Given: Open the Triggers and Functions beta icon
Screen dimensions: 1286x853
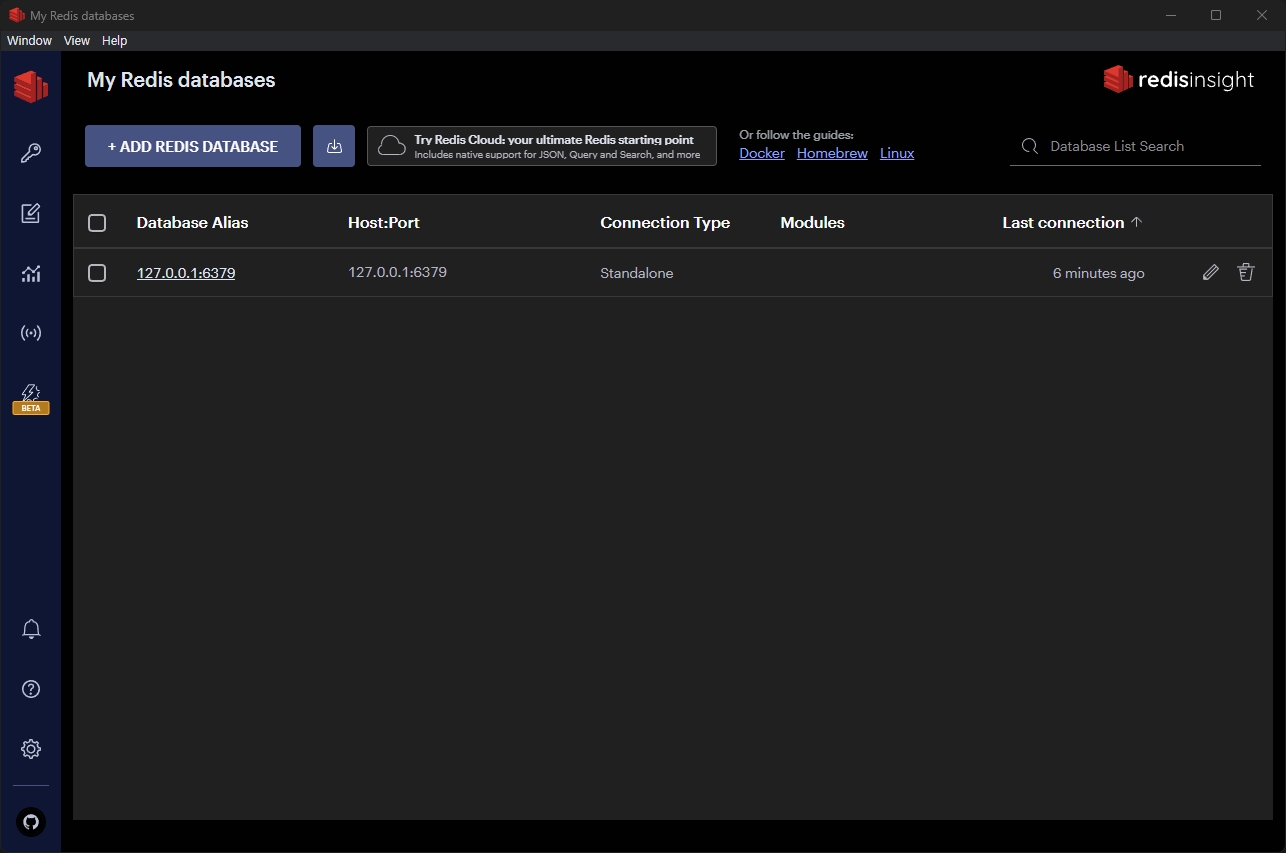Looking at the screenshot, I should coord(31,398).
